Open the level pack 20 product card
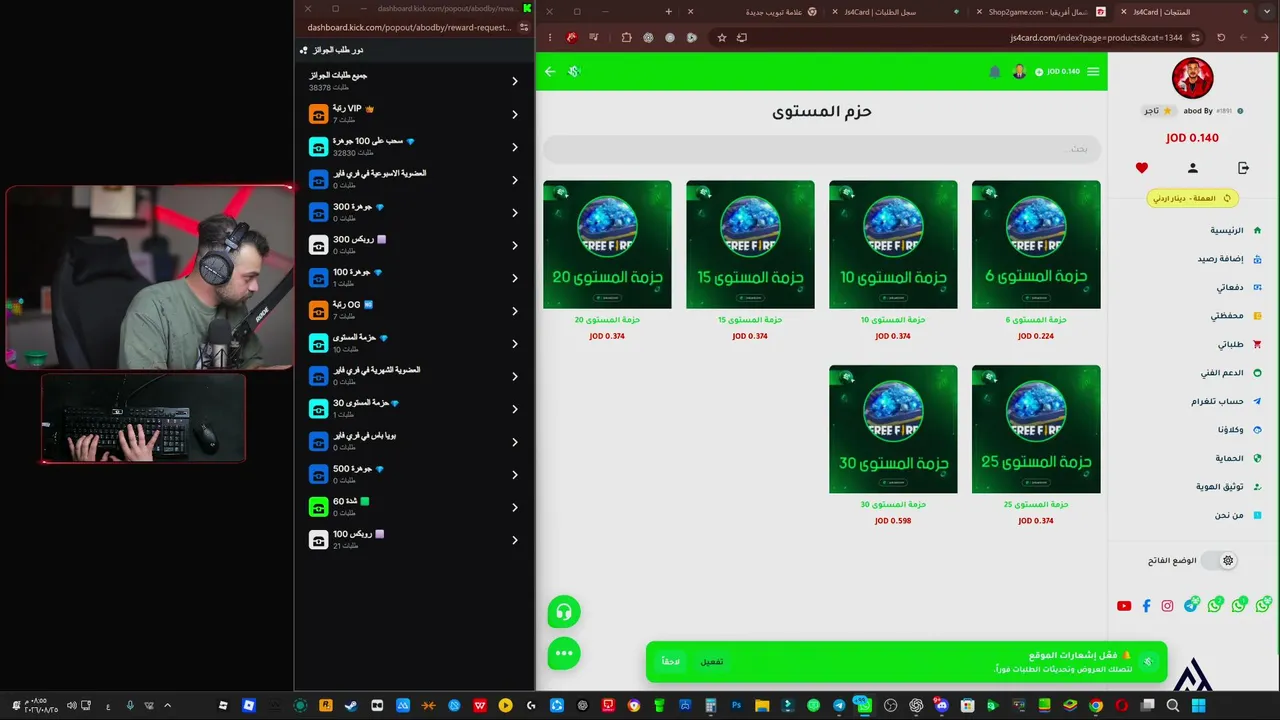Screen dimensions: 1280x720 click(607, 260)
